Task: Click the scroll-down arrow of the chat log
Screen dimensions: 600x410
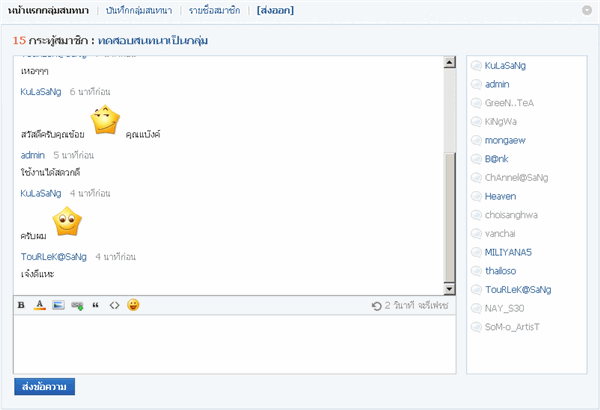Action: 450,289
